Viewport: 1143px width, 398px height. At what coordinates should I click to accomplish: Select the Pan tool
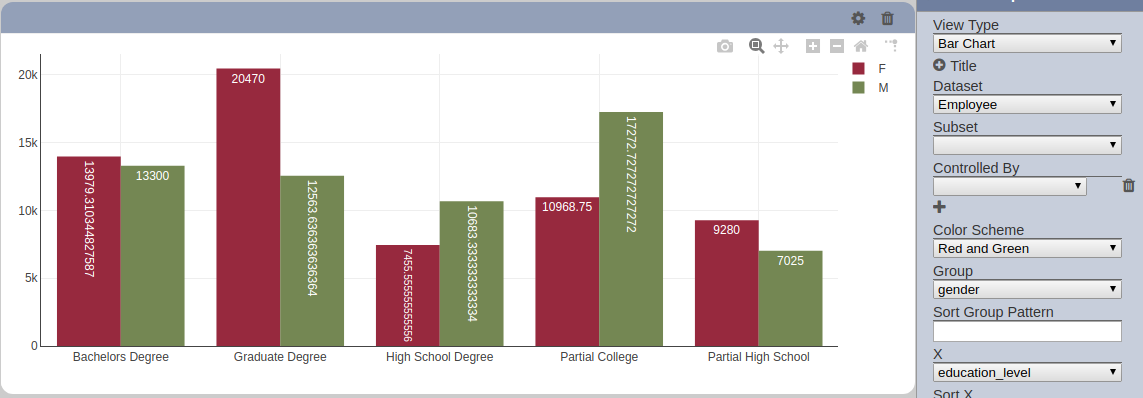(x=781, y=47)
